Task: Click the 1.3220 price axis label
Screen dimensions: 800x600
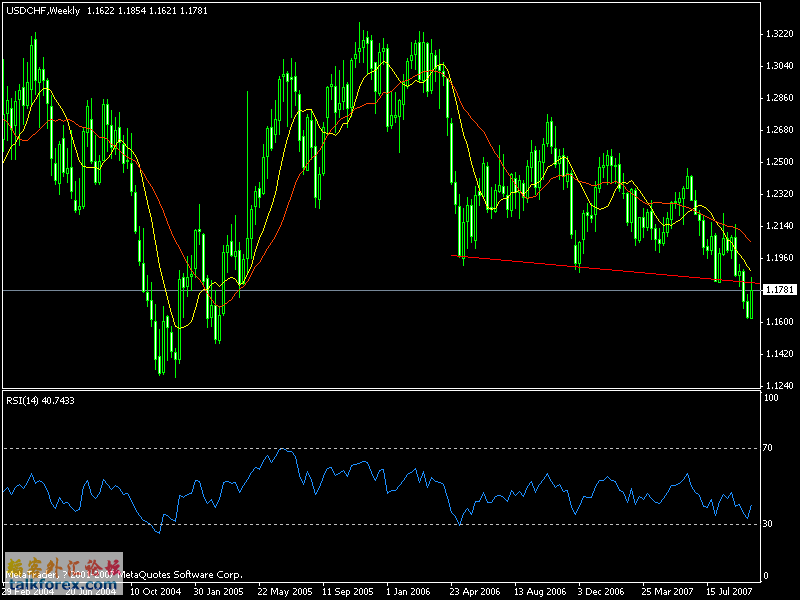Action: [x=777, y=33]
